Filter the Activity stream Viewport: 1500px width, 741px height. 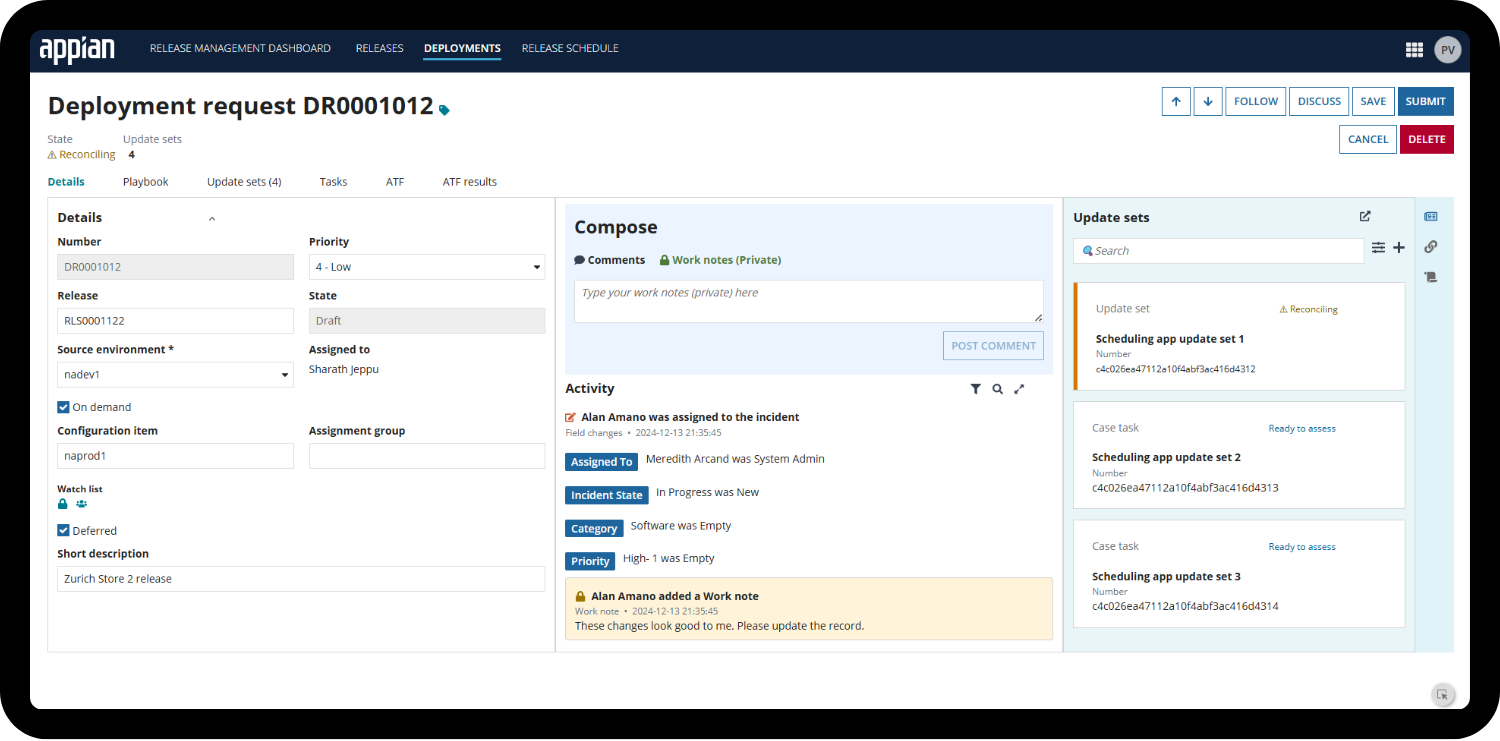pyautogui.click(x=975, y=389)
